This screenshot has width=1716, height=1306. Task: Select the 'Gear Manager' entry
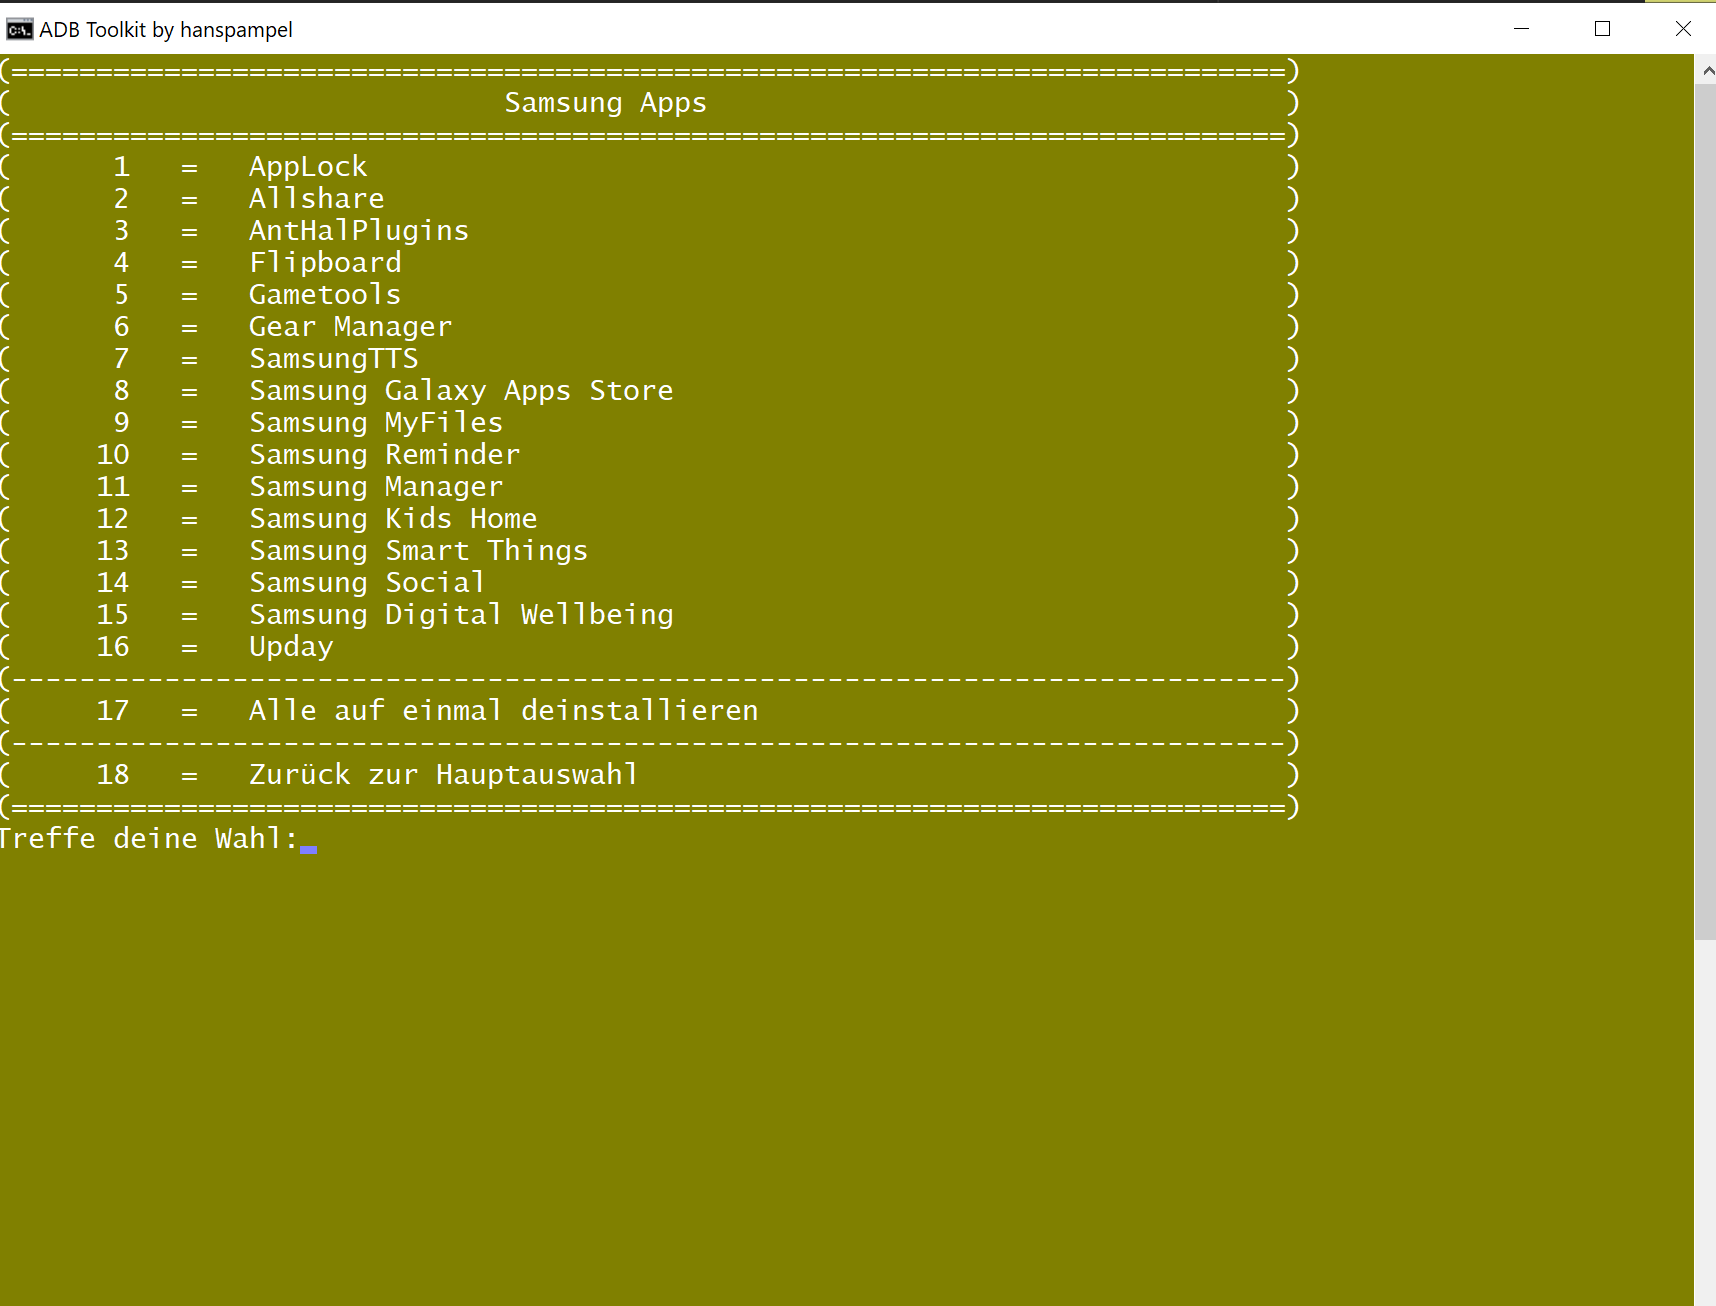[350, 327]
